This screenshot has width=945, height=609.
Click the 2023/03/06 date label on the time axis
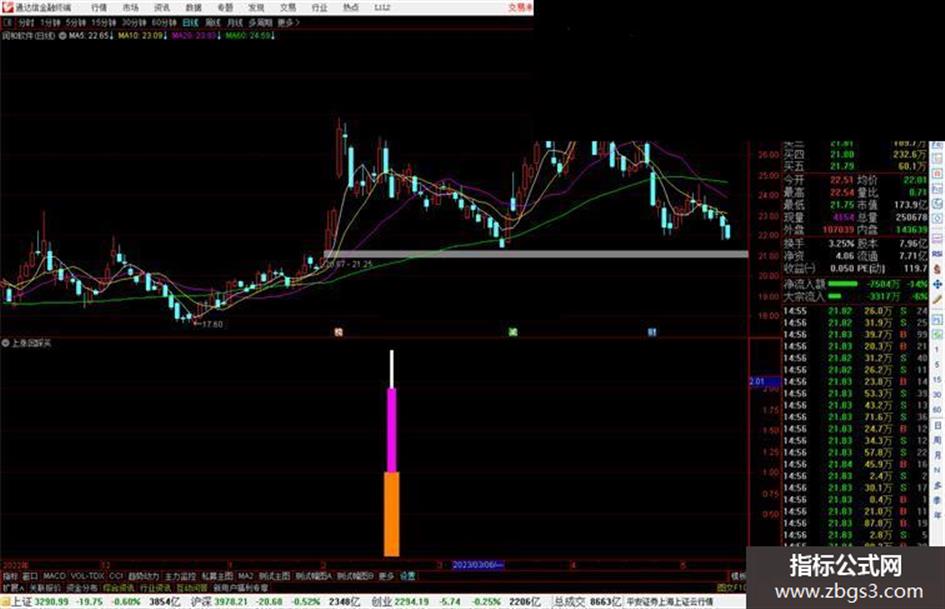click(x=477, y=565)
